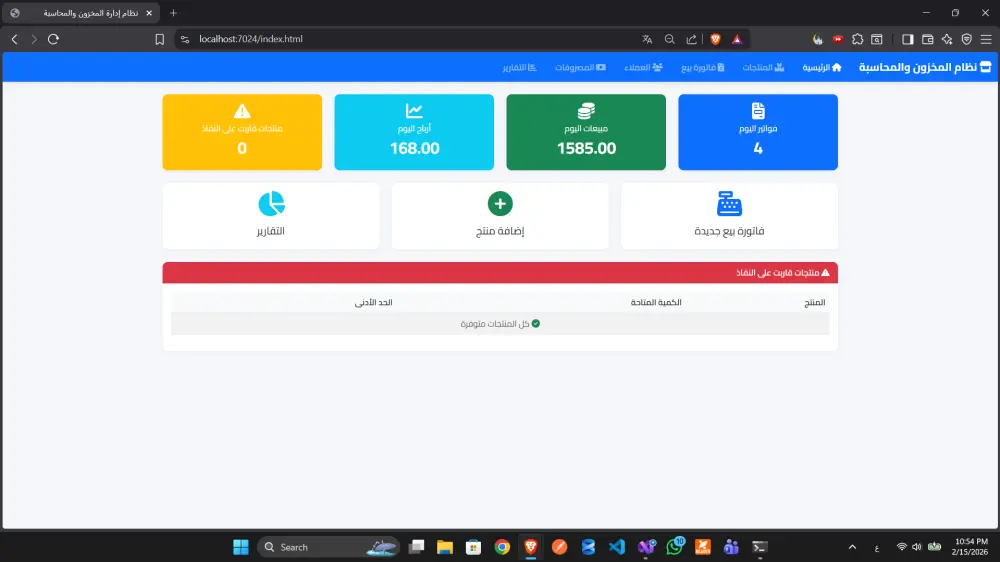Open the extensions puzzle icon
Screen dimensions: 1000x562
(858, 39)
